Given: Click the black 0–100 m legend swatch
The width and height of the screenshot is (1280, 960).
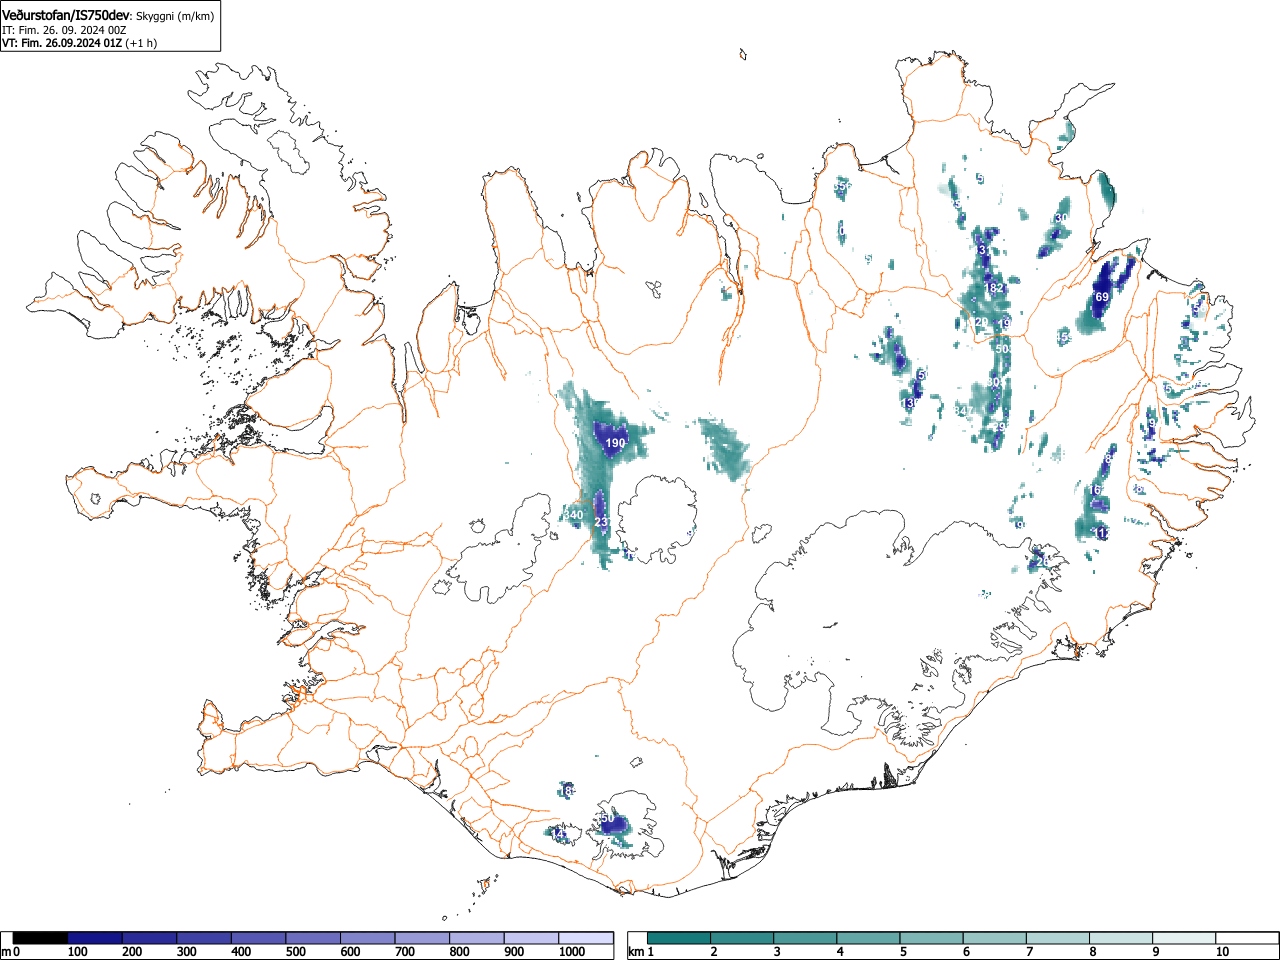Looking at the screenshot, I should point(41,938).
